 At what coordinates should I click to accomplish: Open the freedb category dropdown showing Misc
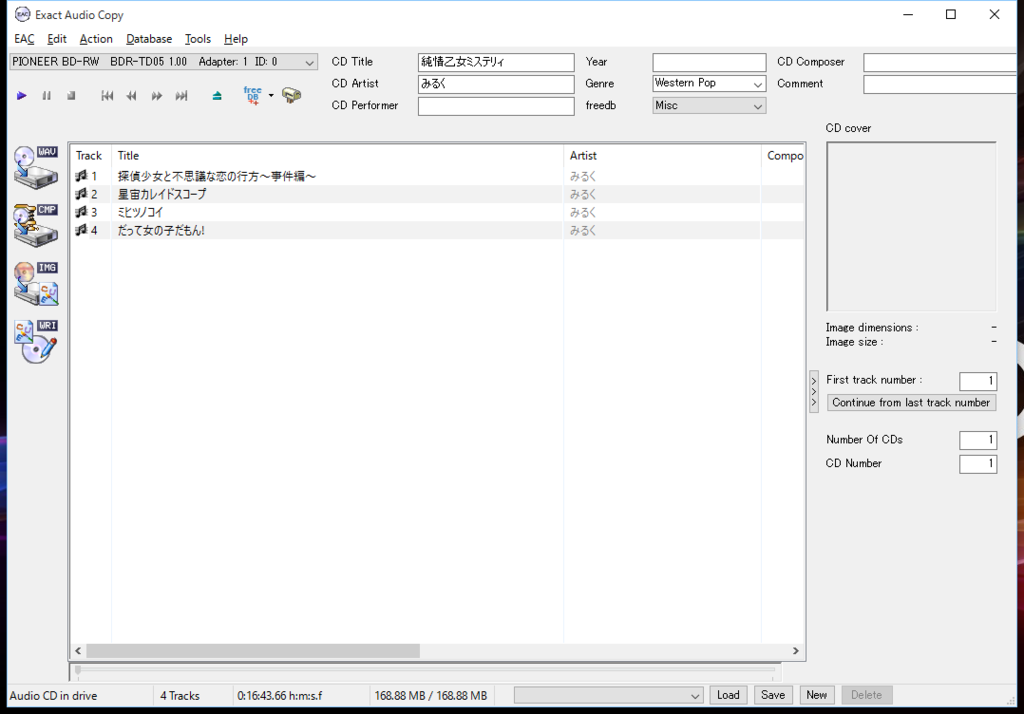709,106
